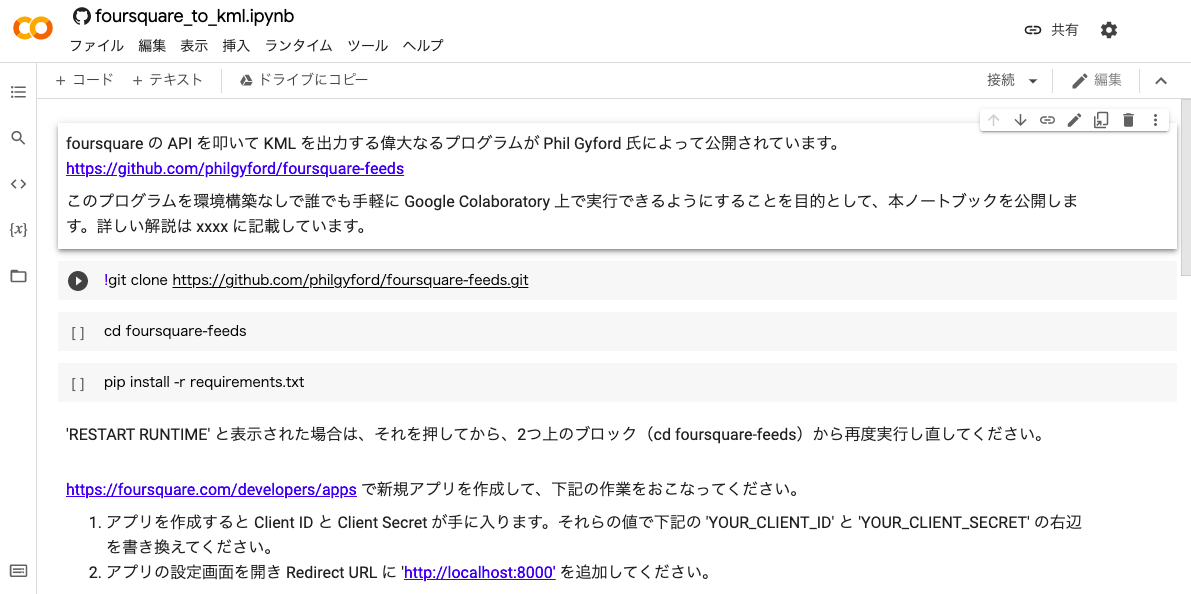
Task: Move cell up with the up arrow icon
Action: coord(994,119)
